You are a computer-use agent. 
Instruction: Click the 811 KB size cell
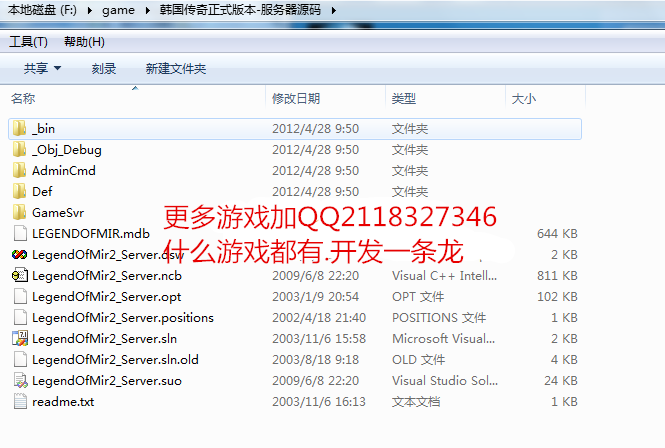point(557,275)
